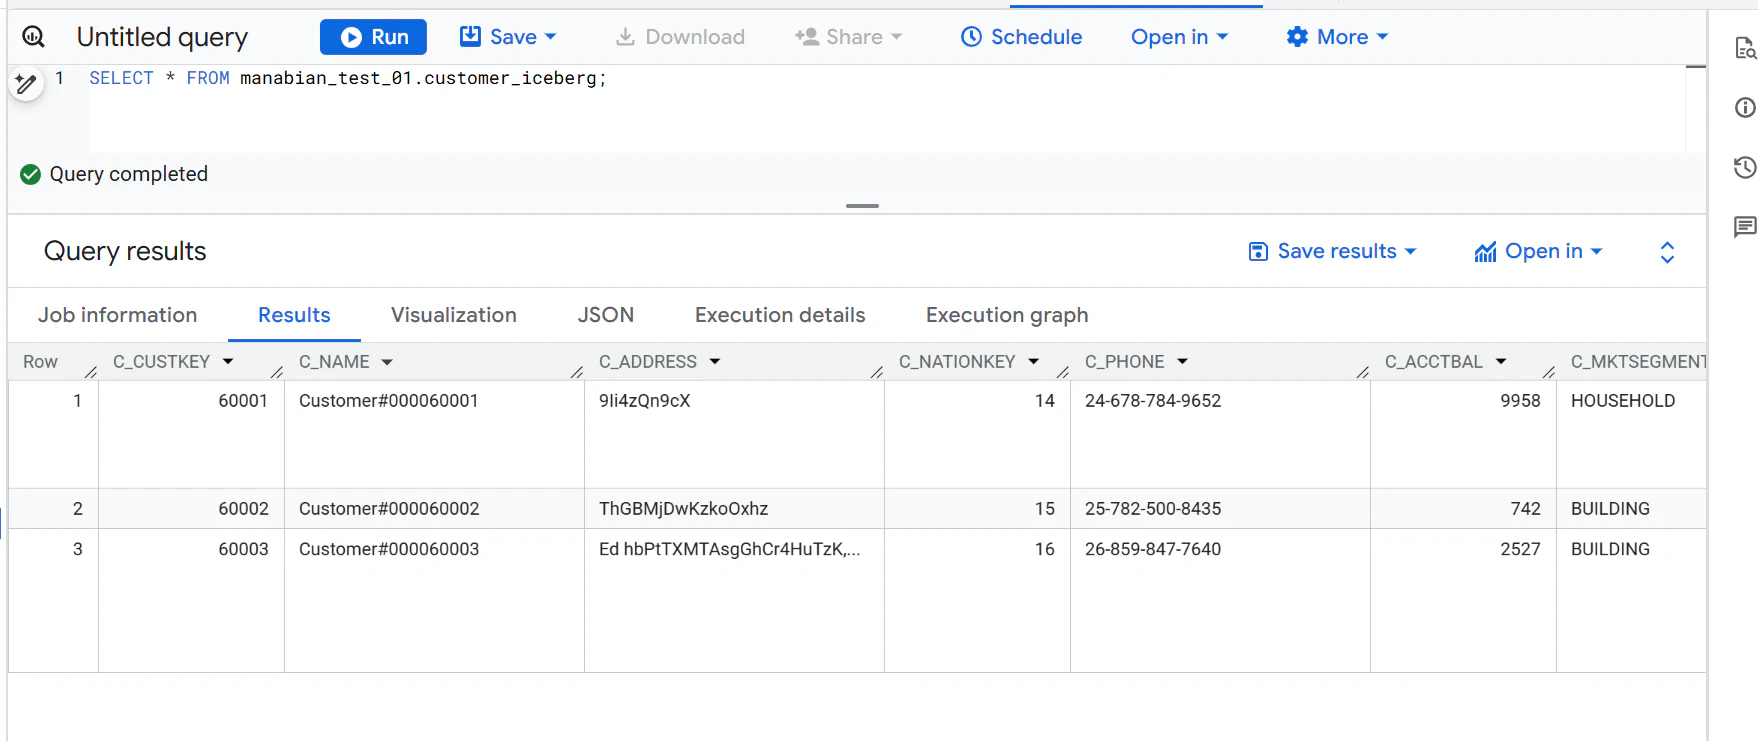Image resolution: width=1758 pixels, height=741 pixels.
Task: Click the C_MKTSEGMENT column header
Action: click(x=1638, y=362)
